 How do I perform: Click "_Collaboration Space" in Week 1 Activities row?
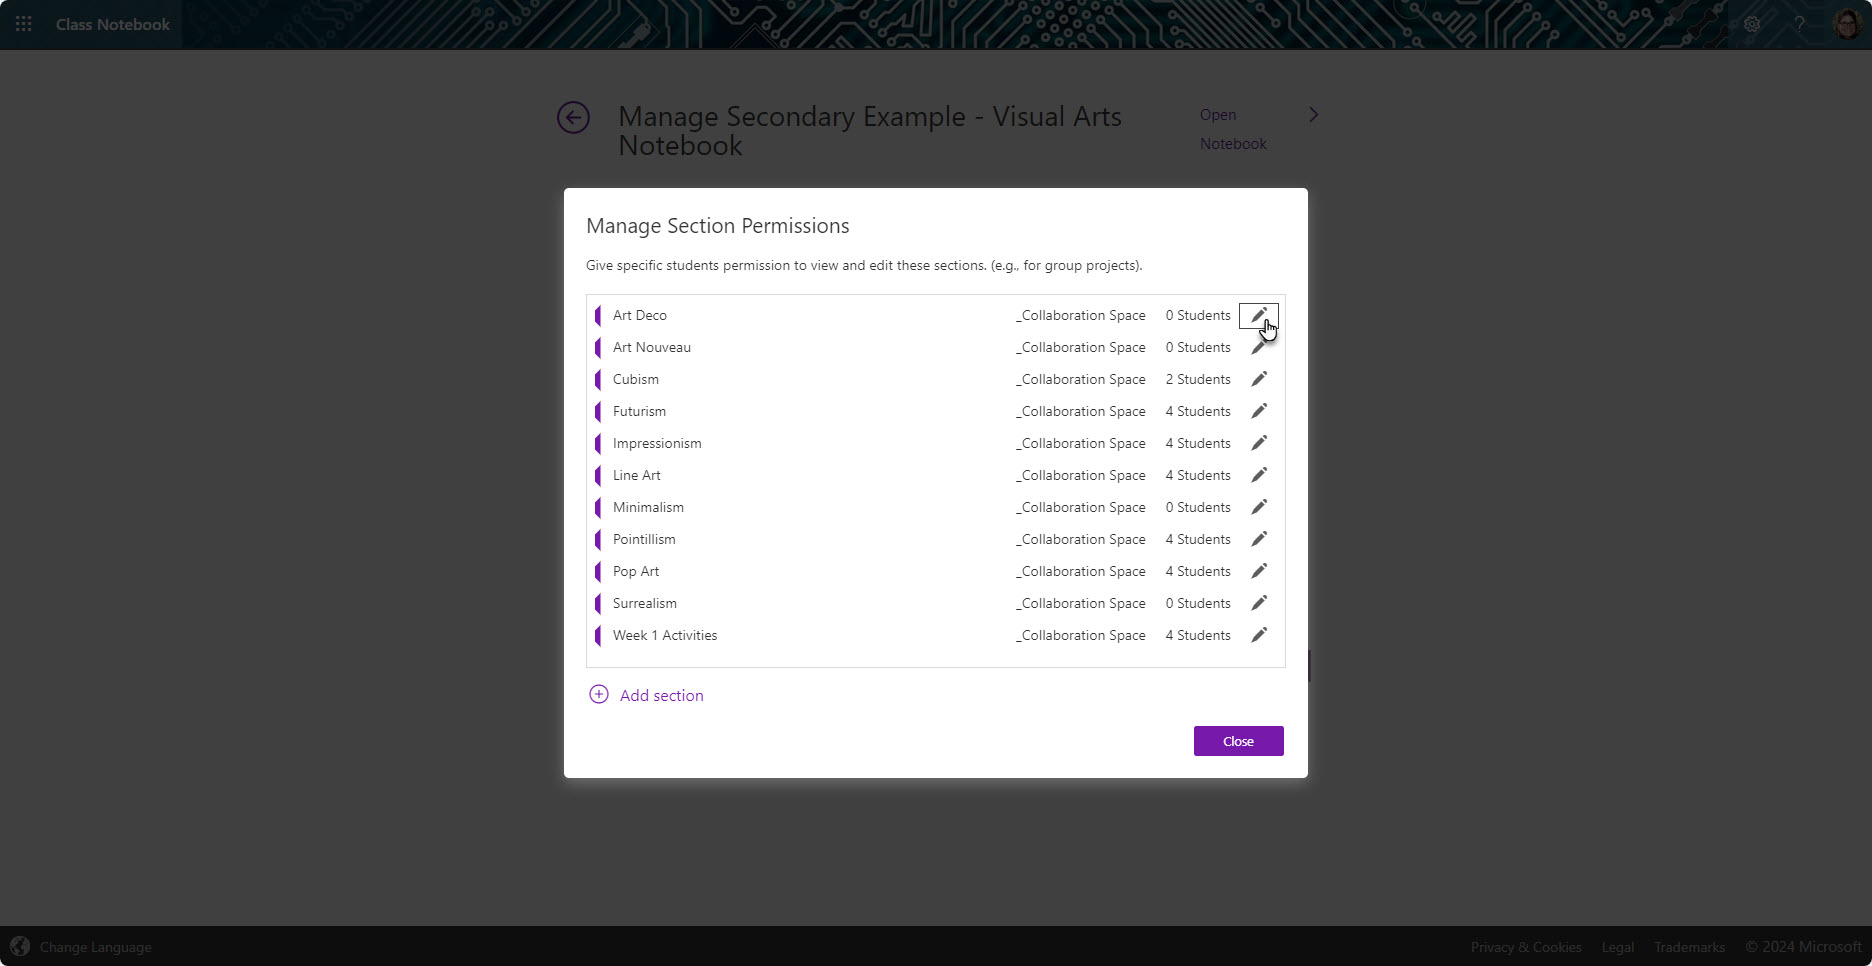point(1081,635)
